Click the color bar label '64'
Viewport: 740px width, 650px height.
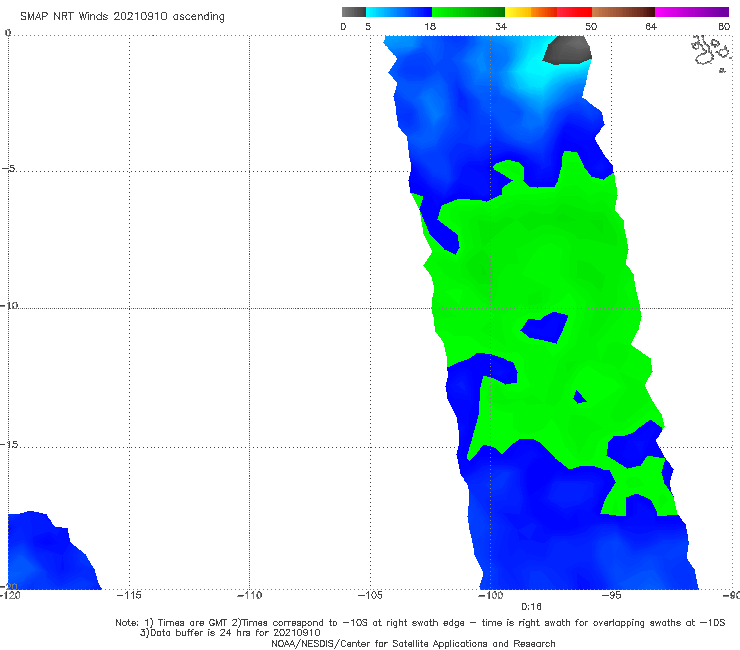point(651,26)
